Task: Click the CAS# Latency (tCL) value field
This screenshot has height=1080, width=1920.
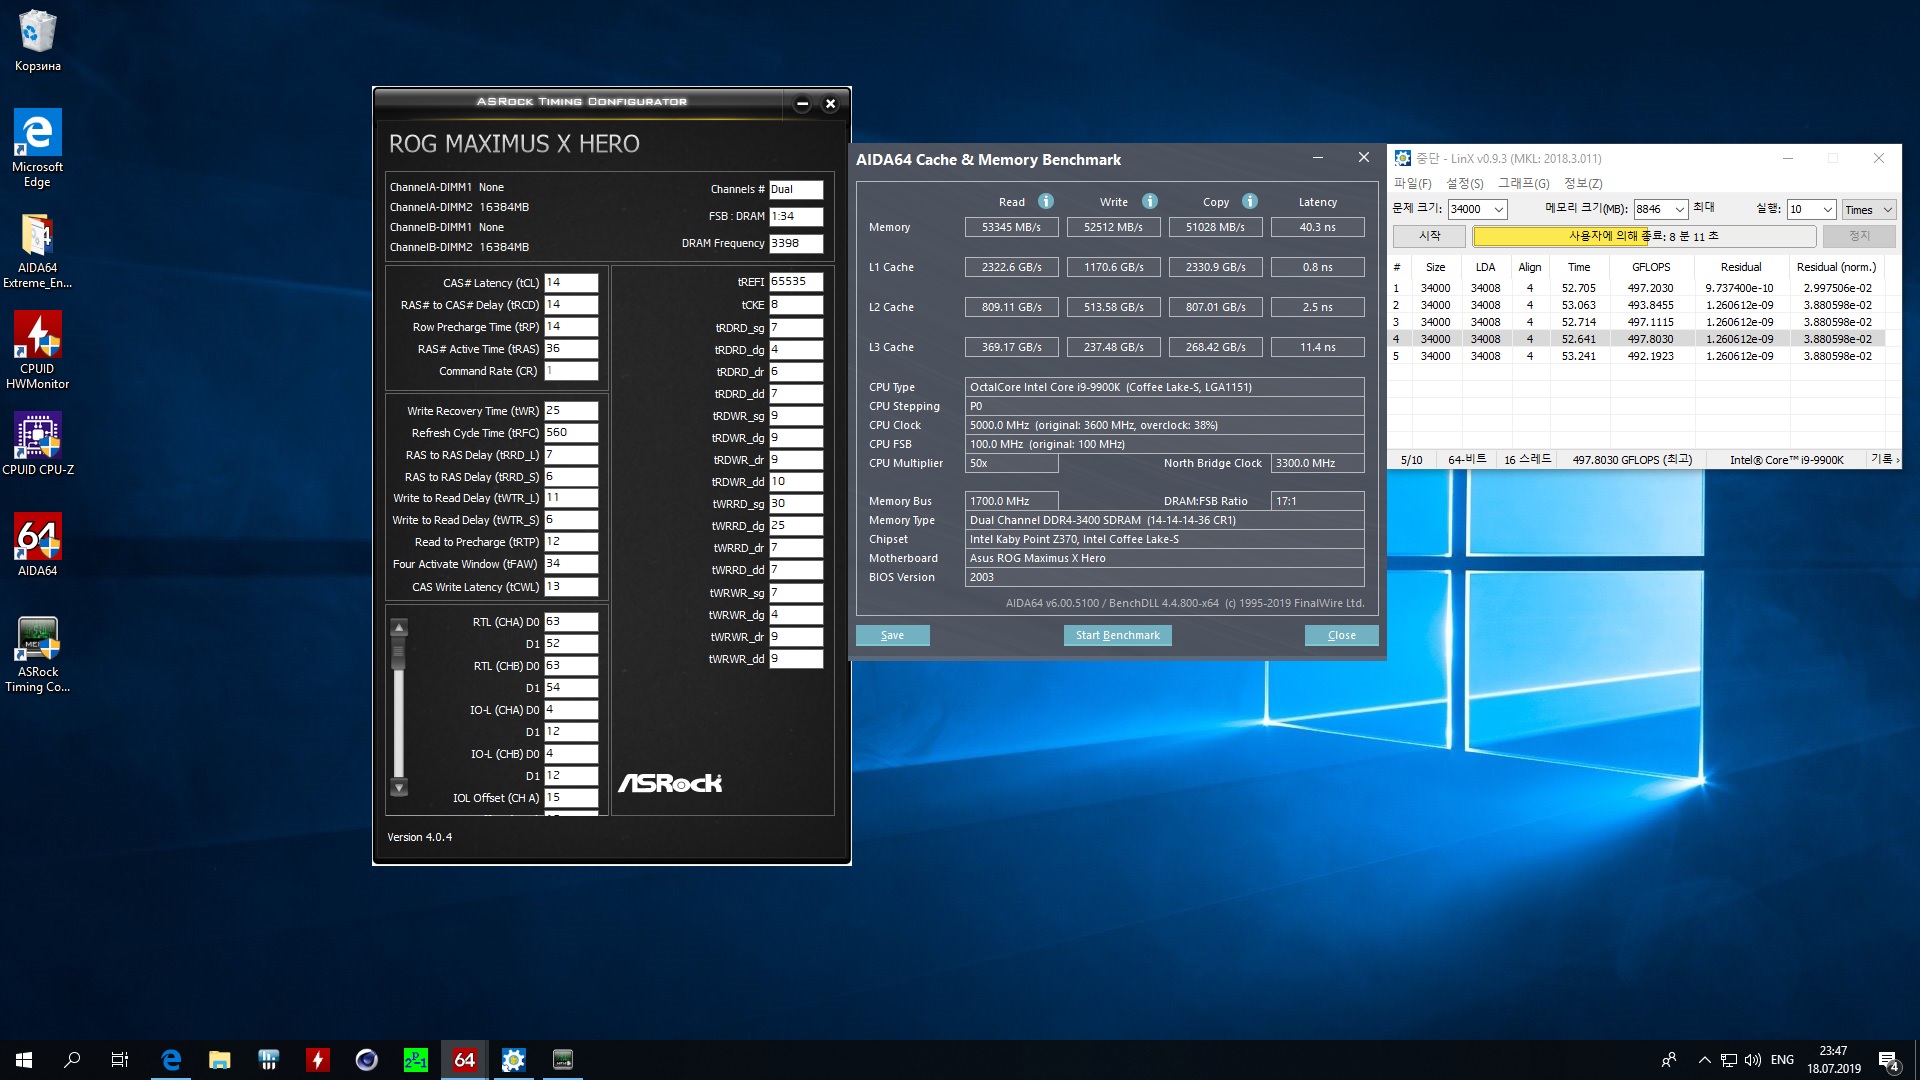Action: pyautogui.click(x=571, y=283)
